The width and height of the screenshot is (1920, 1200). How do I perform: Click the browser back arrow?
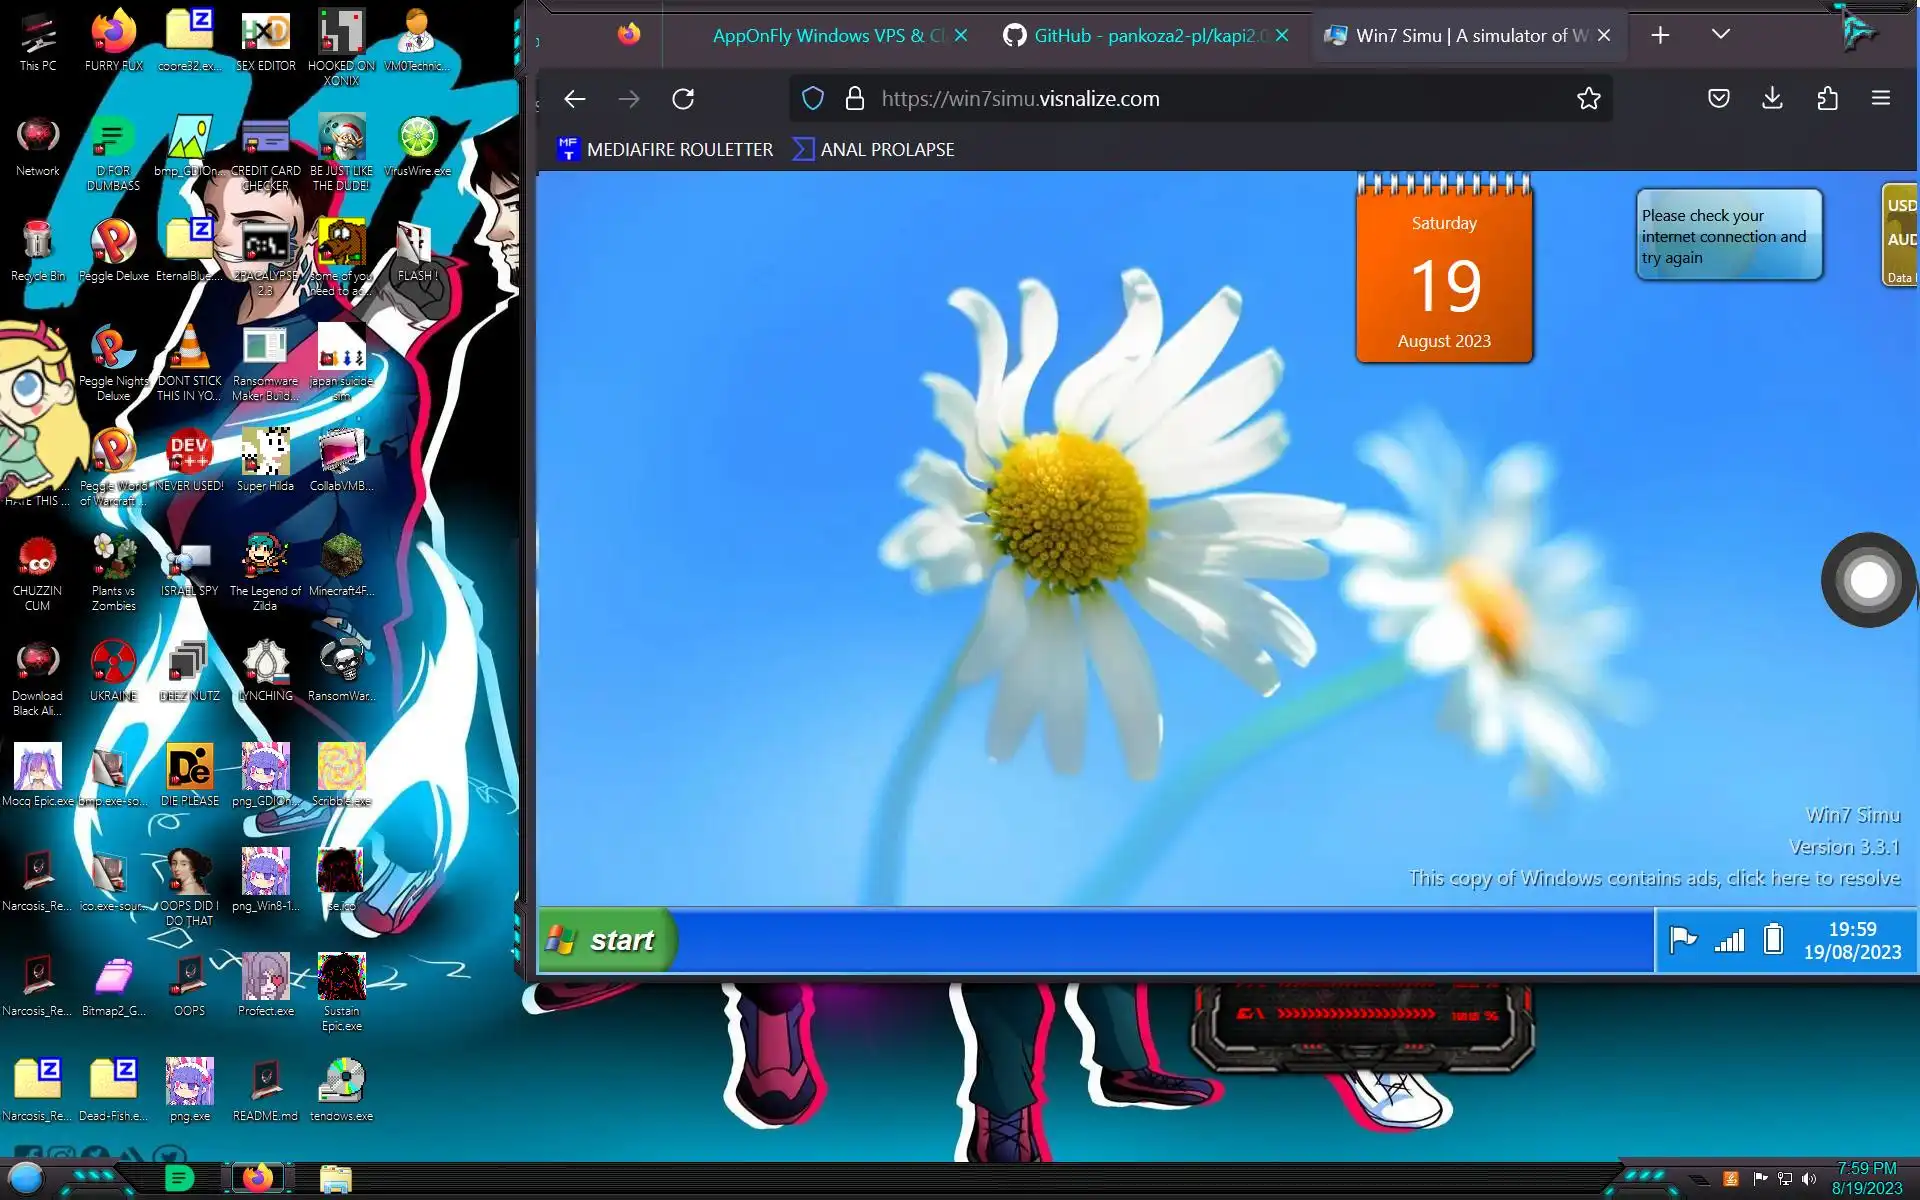(x=574, y=99)
